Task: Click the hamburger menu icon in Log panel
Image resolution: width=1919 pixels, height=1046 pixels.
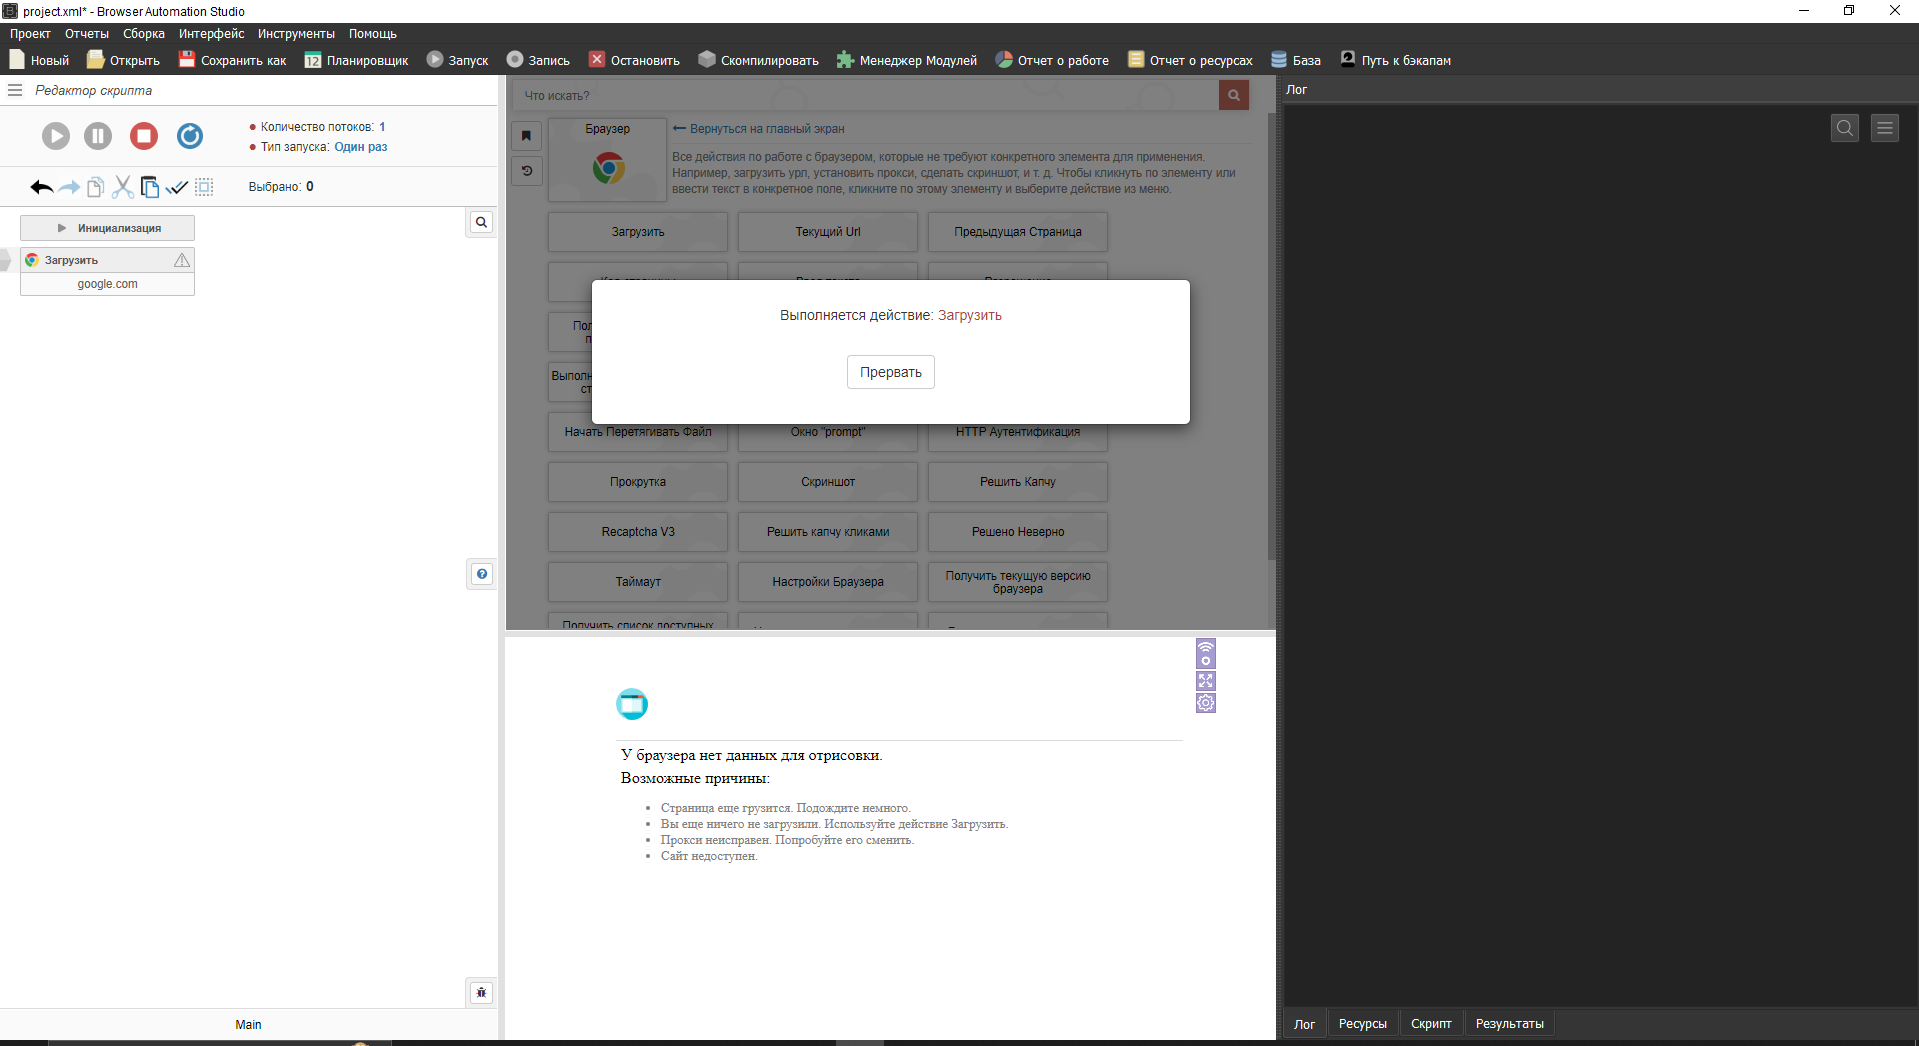Action: (1885, 128)
